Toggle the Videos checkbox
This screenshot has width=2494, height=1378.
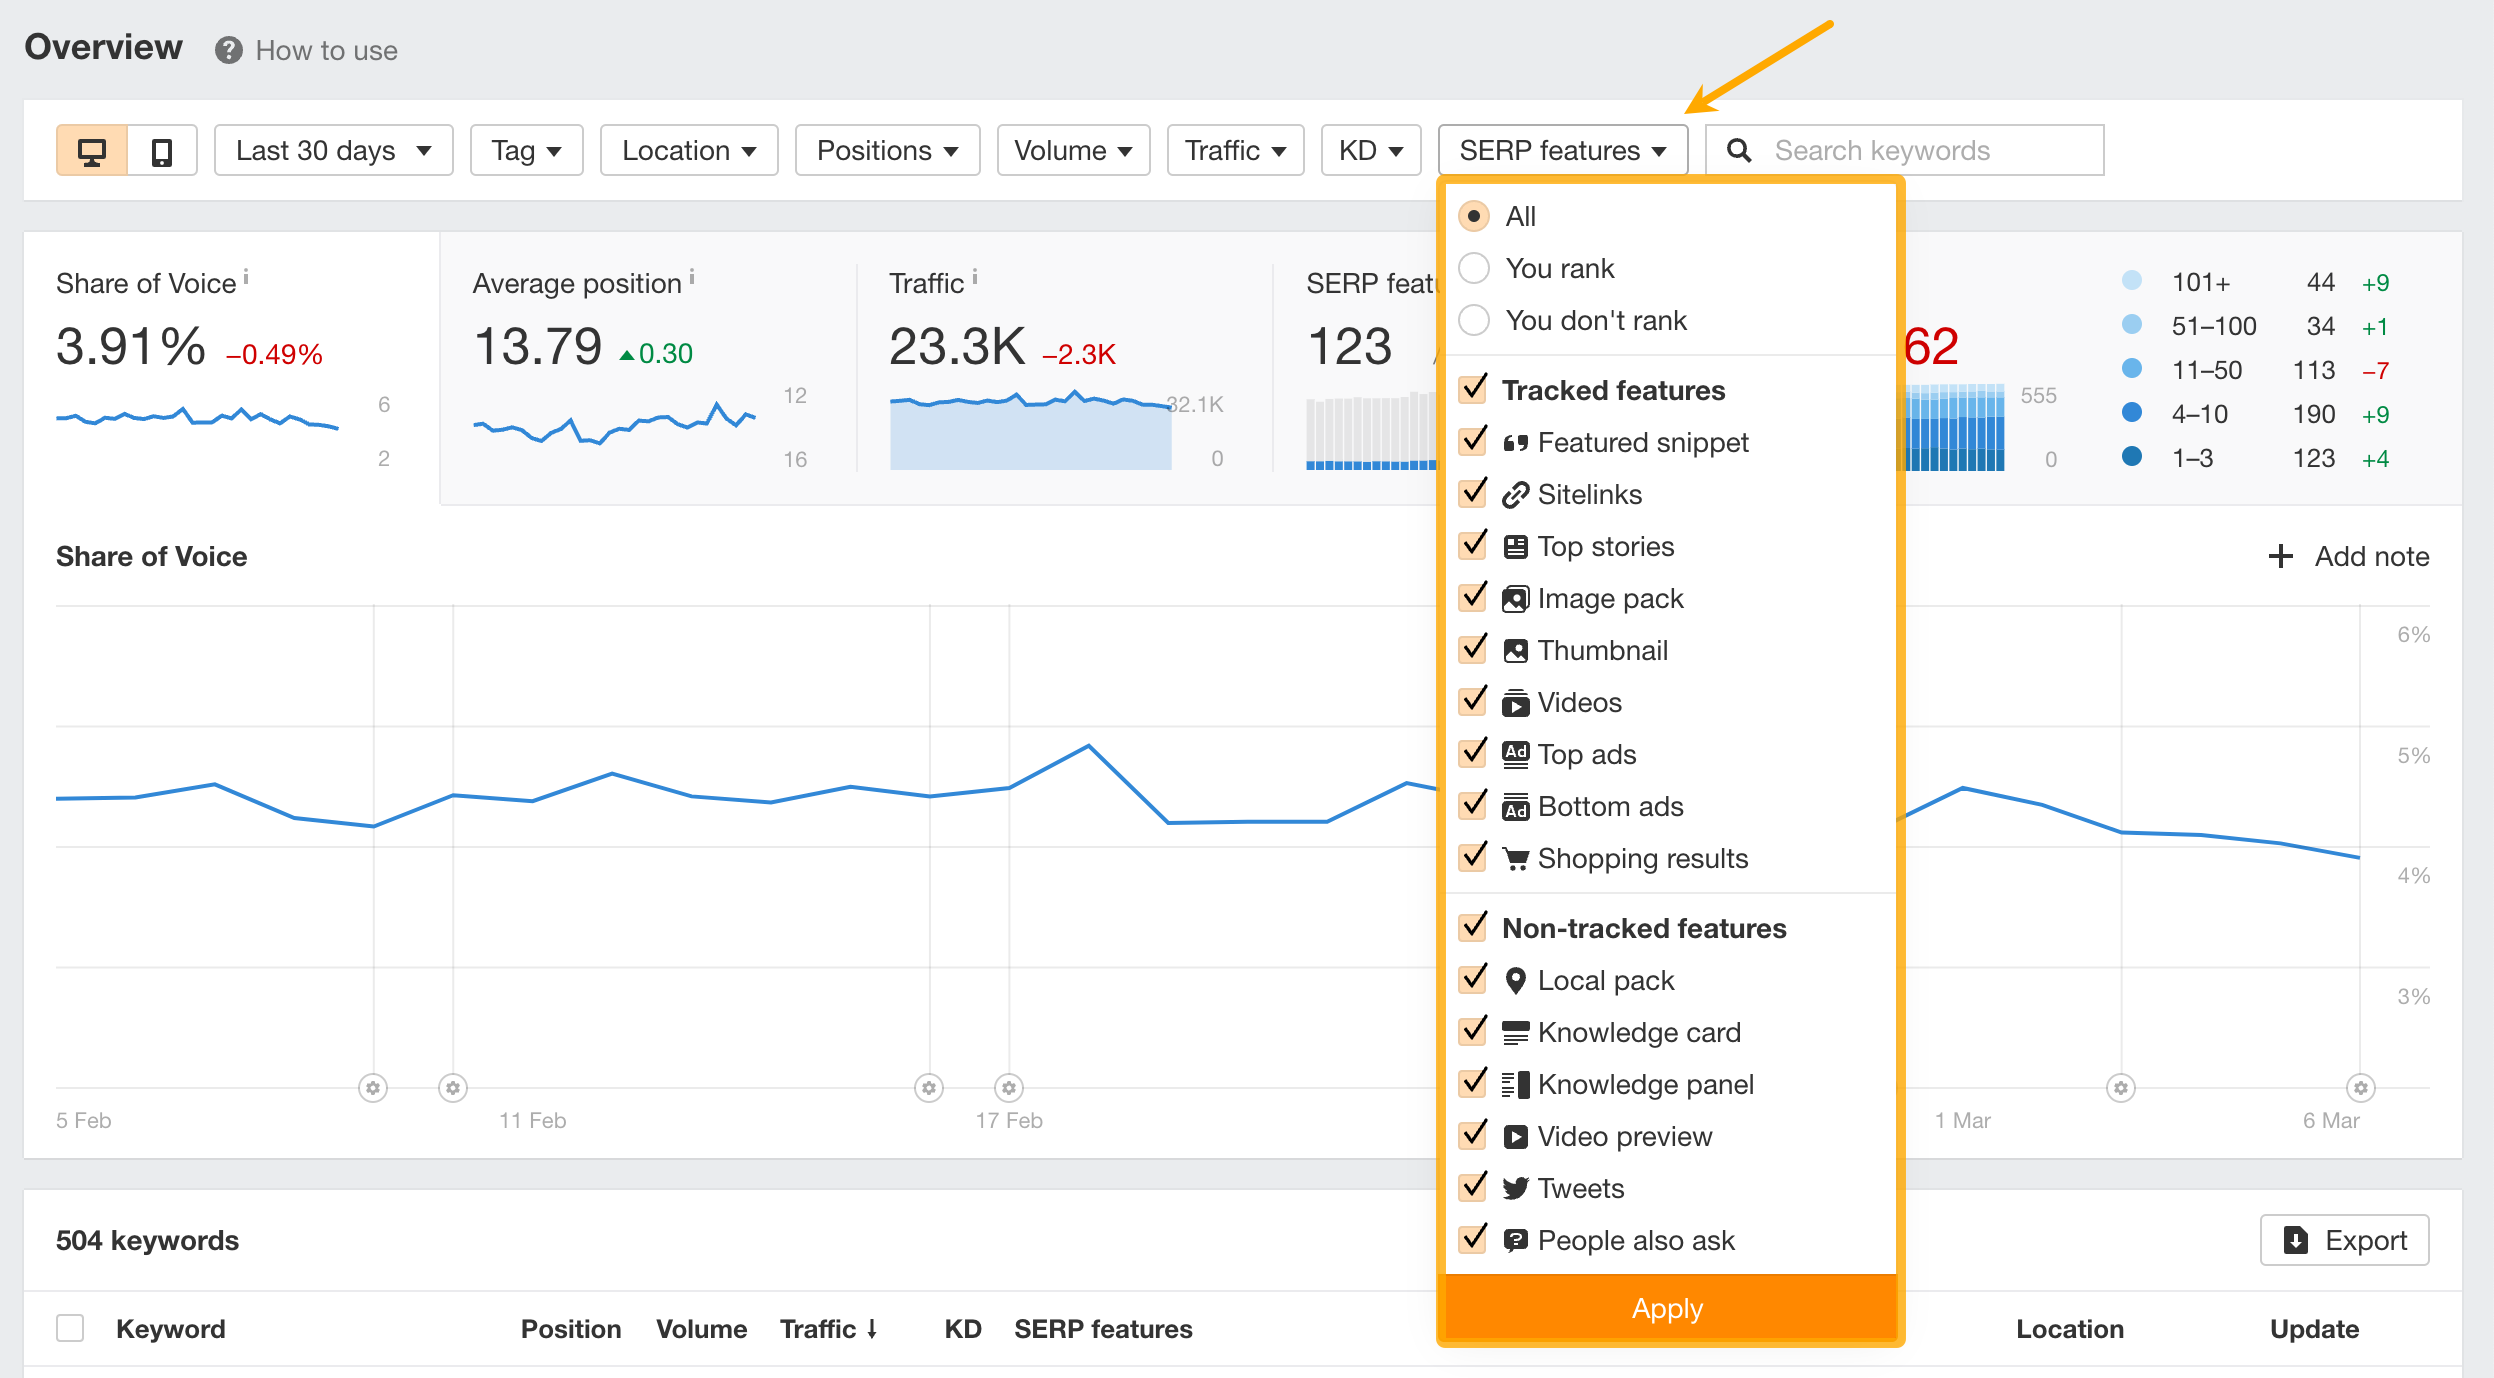(x=1473, y=701)
